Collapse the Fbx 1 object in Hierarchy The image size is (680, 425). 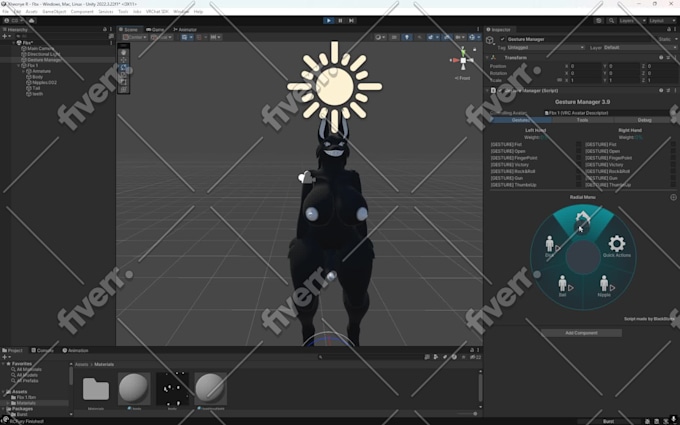pos(19,65)
